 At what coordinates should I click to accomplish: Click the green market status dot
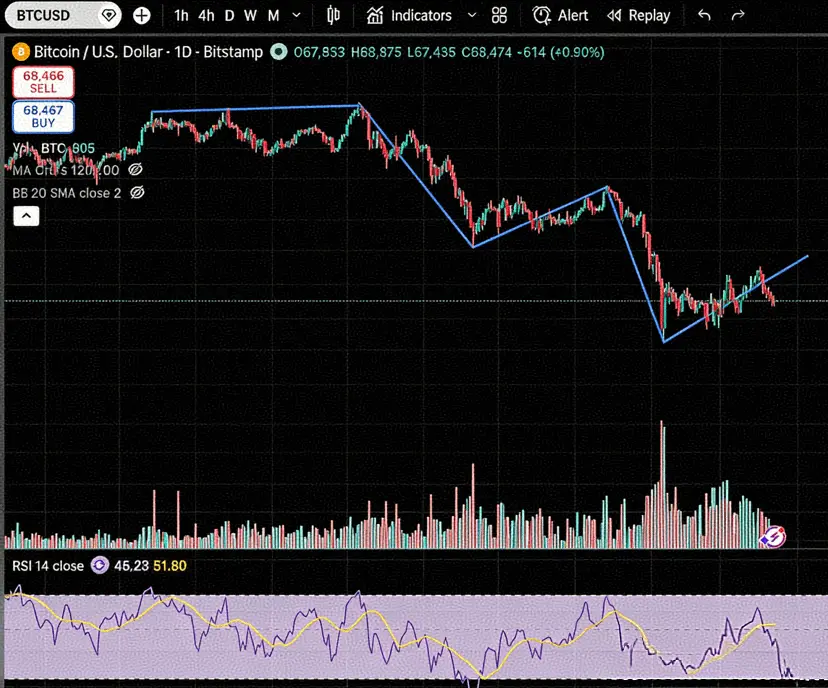click(280, 52)
